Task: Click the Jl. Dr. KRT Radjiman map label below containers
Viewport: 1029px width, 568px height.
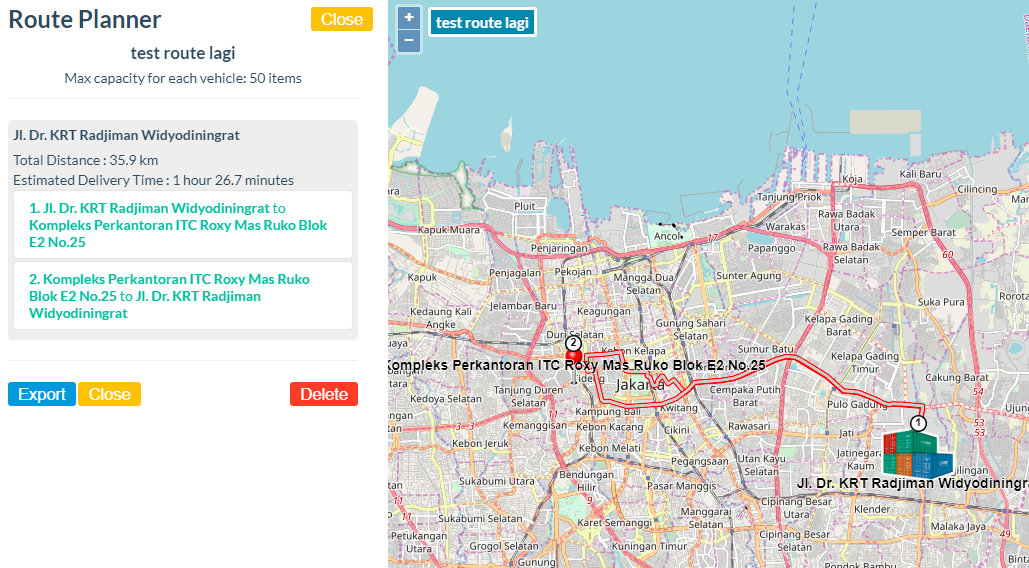Action: [912, 484]
